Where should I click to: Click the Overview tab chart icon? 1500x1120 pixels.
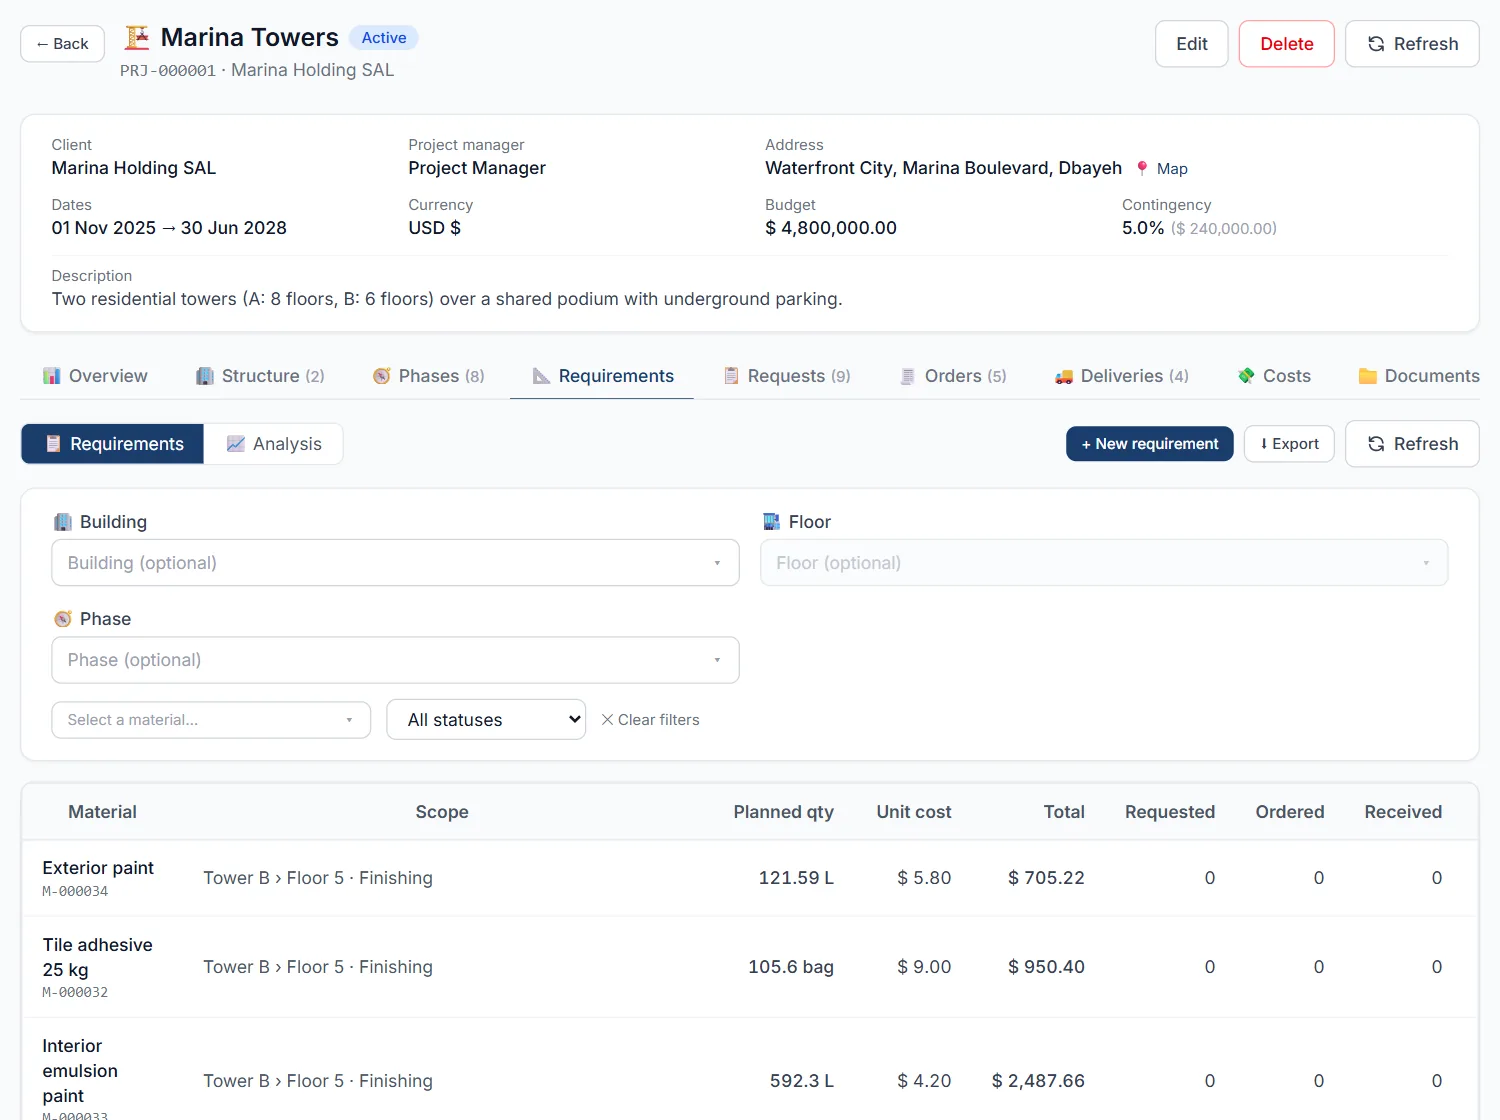pyautogui.click(x=52, y=376)
